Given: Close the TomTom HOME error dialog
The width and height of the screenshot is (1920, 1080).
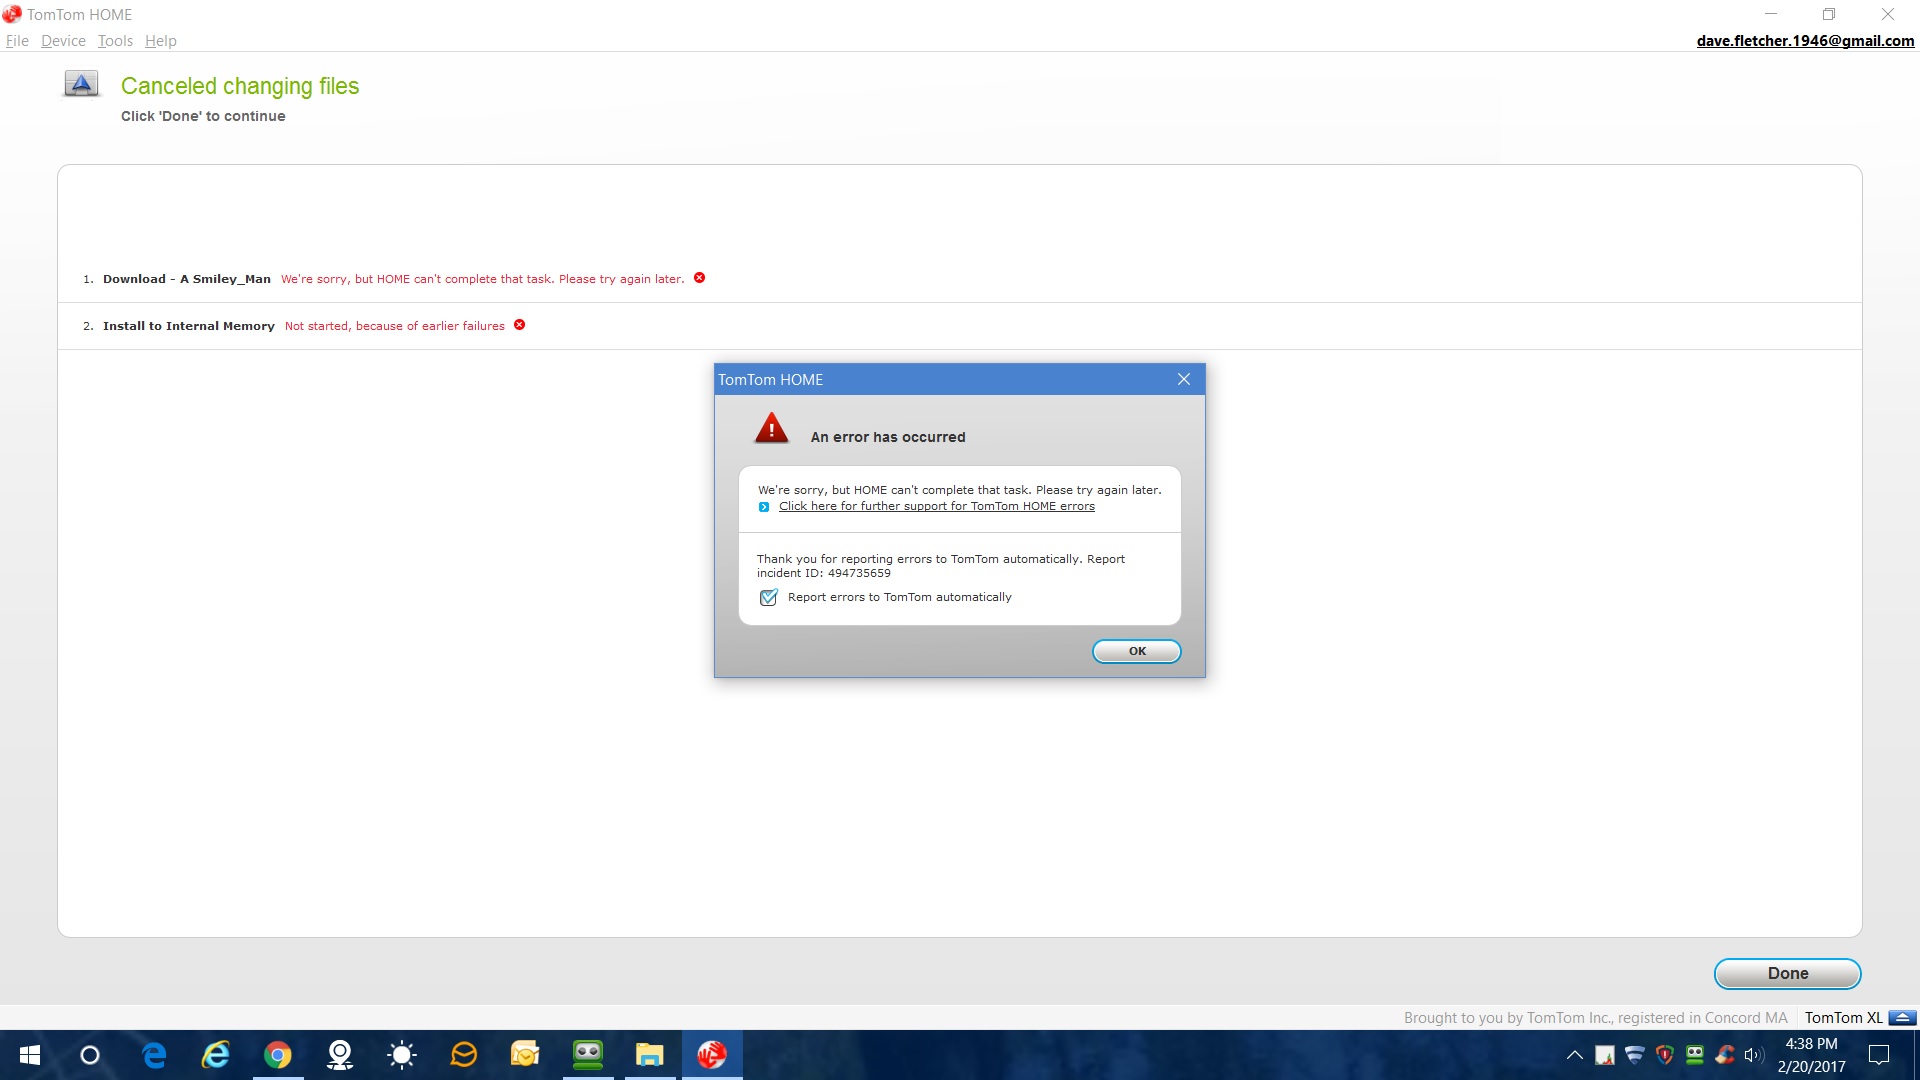Looking at the screenshot, I should pyautogui.click(x=1184, y=379).
